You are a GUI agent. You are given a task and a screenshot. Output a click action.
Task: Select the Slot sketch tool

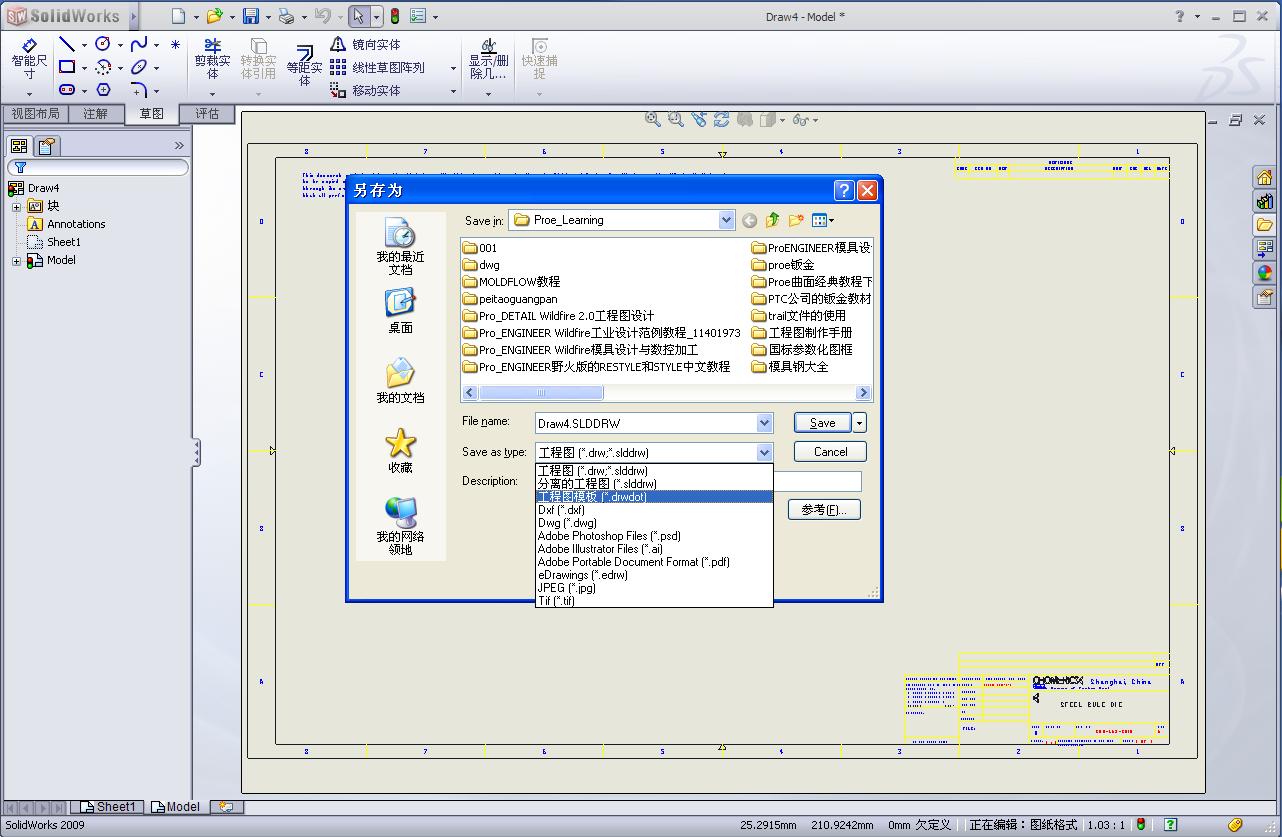pos(67,90)
